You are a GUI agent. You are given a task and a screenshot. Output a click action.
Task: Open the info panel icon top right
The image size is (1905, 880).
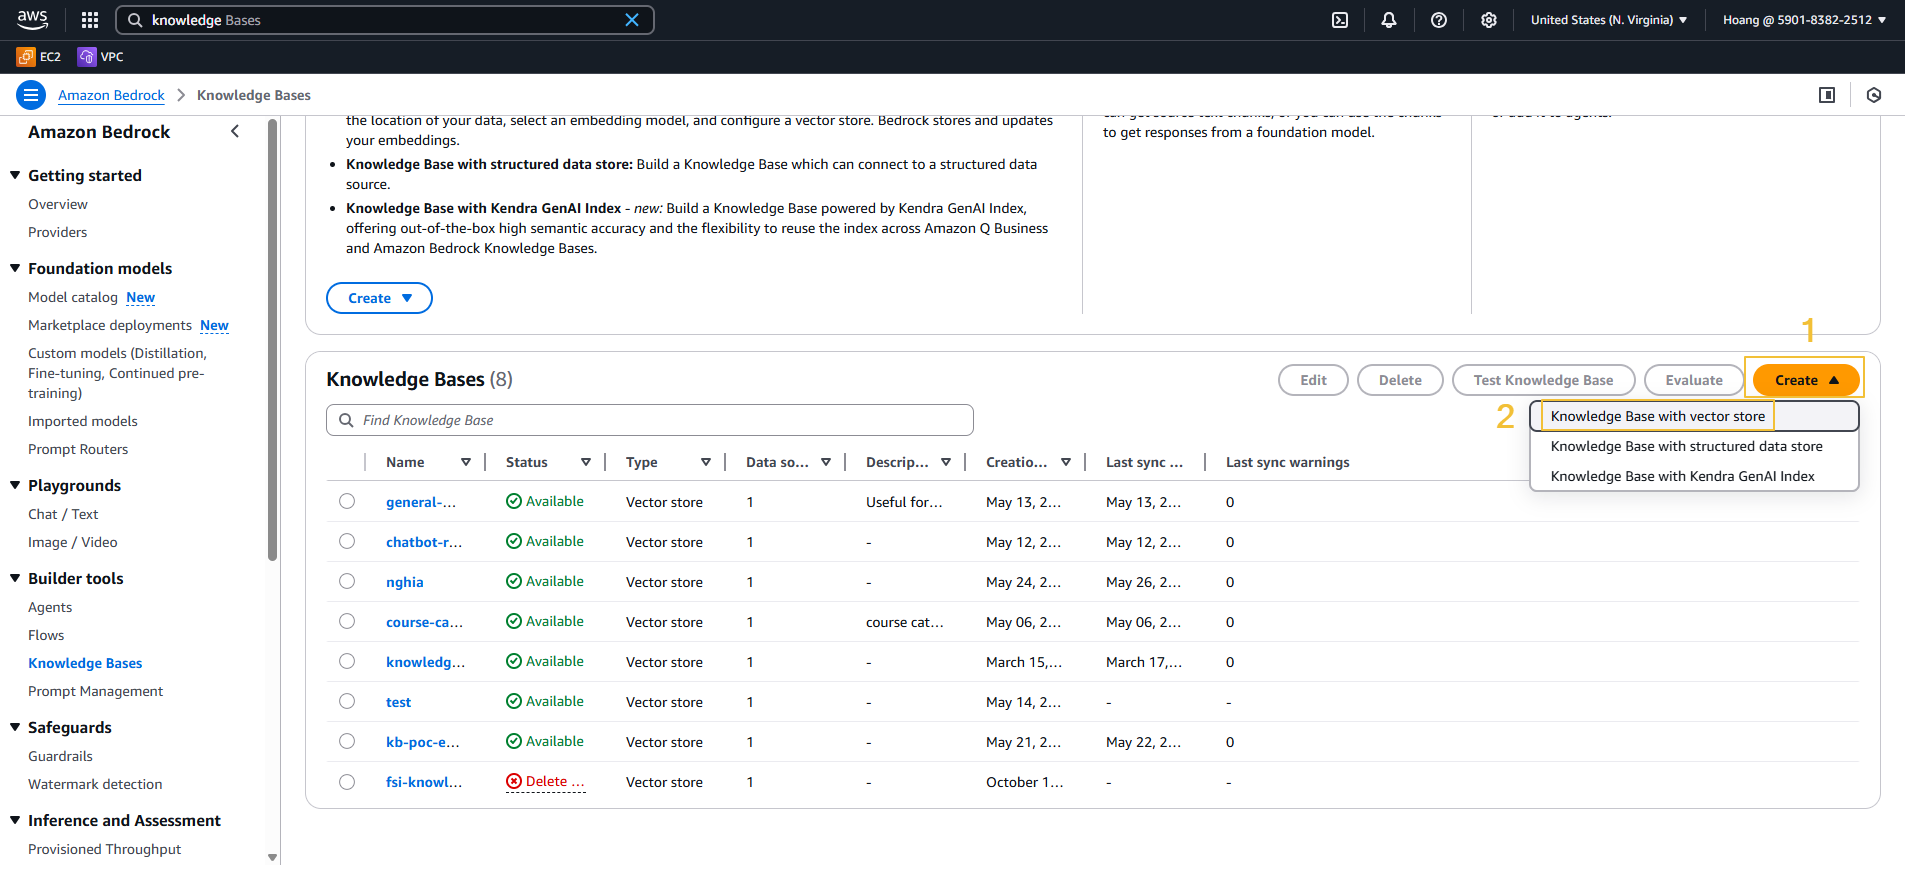[1827, 95]
